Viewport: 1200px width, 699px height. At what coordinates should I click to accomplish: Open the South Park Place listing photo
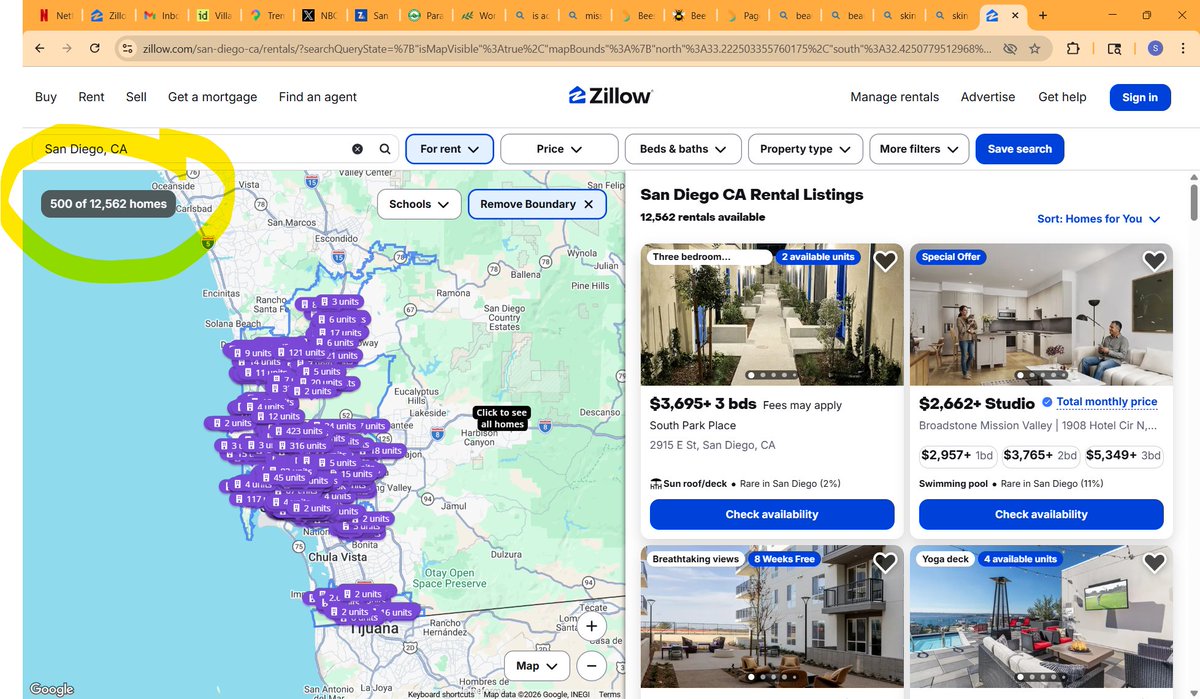click(x=771, y=315)
